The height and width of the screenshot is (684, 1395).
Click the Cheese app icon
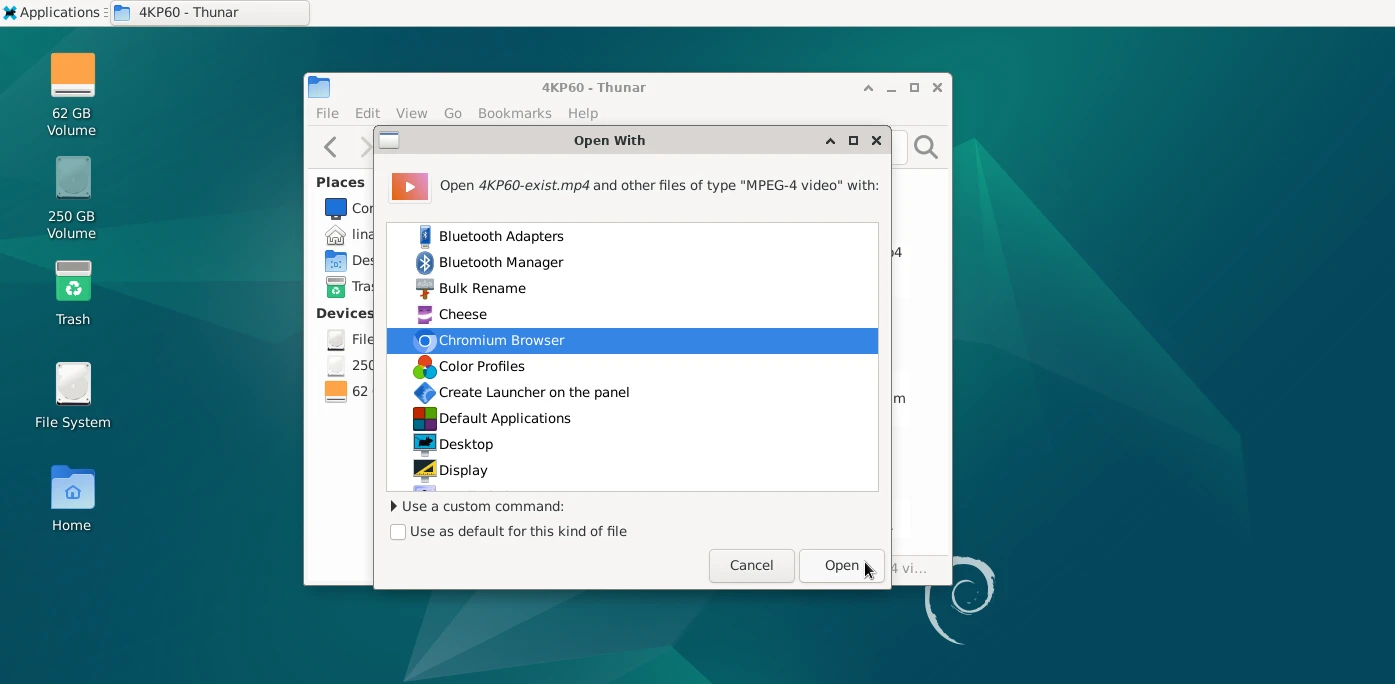pos(425,315)
